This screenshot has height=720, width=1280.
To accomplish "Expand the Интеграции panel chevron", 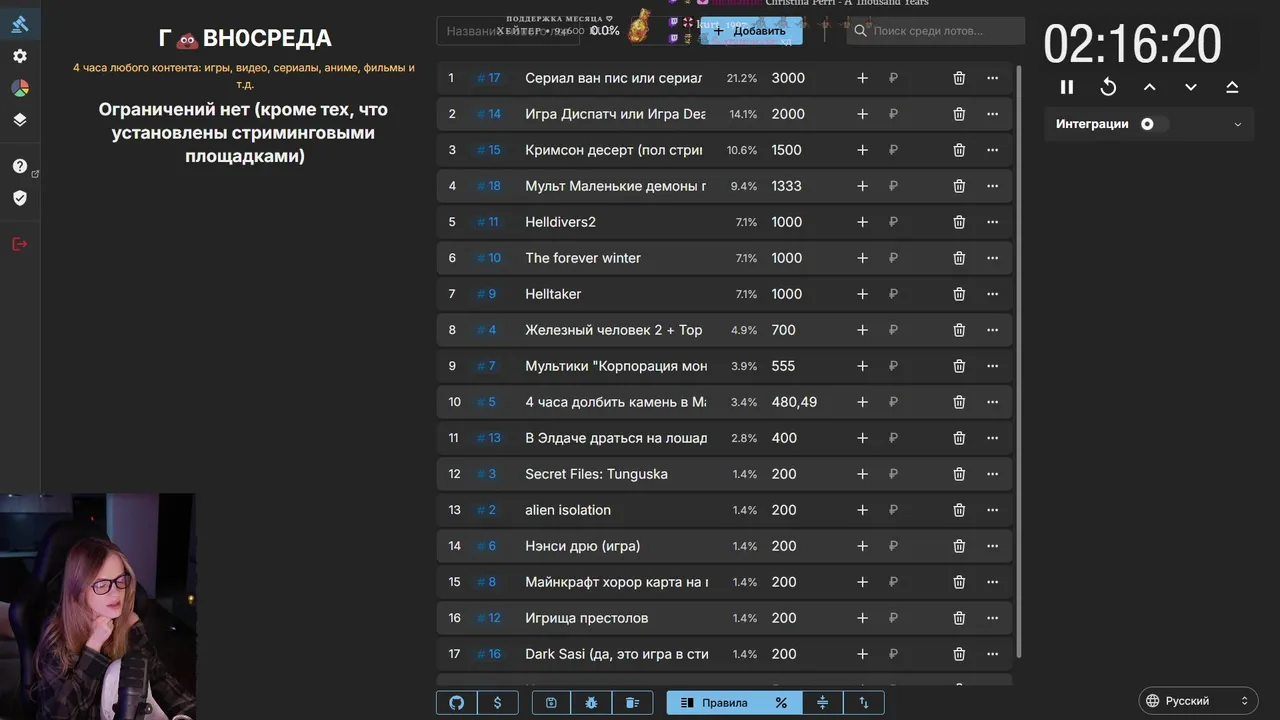I will point(1237,124).
